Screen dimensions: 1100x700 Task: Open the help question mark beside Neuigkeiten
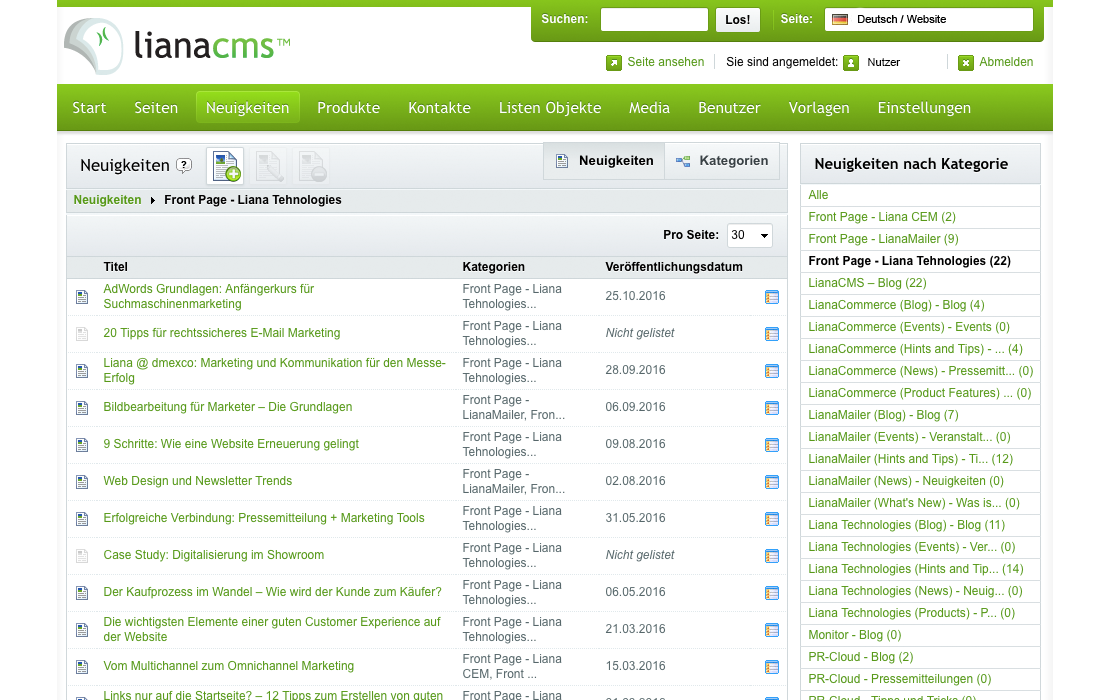(184, 166)
